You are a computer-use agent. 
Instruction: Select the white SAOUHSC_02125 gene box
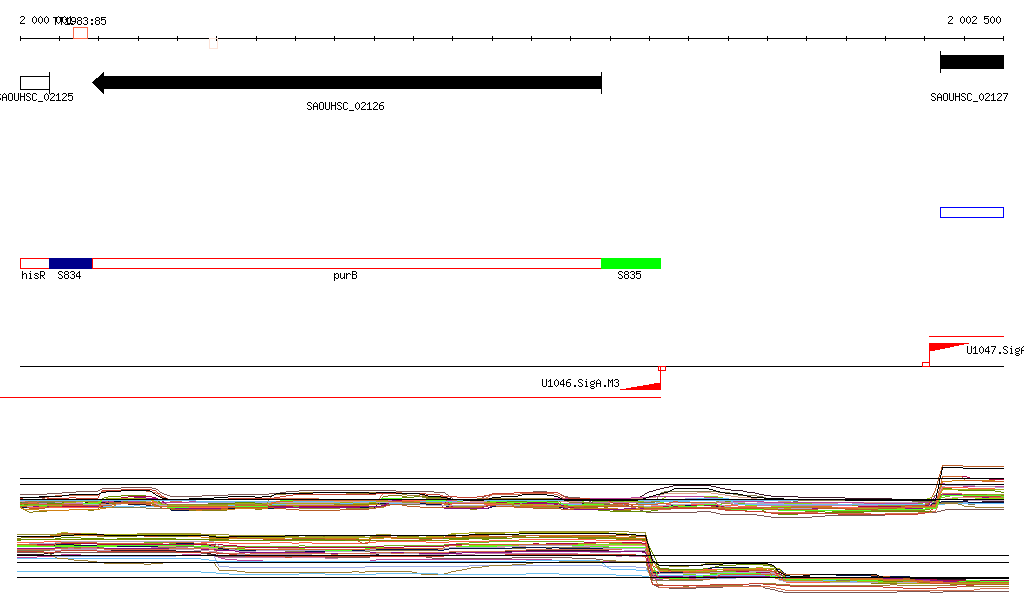tap(34, 82)
